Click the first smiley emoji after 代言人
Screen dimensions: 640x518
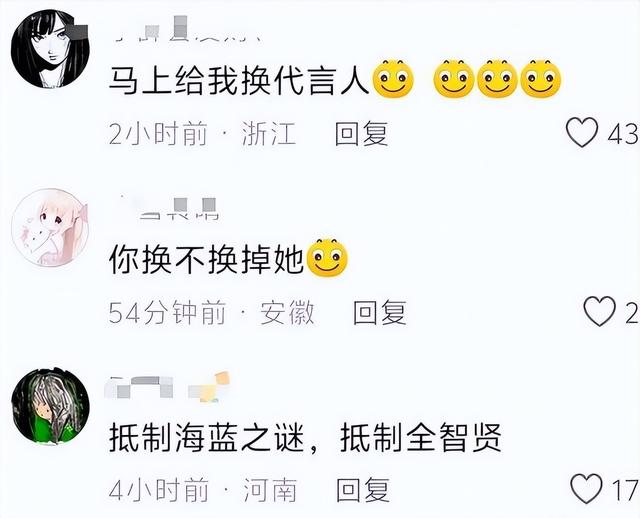click(393, 79)
